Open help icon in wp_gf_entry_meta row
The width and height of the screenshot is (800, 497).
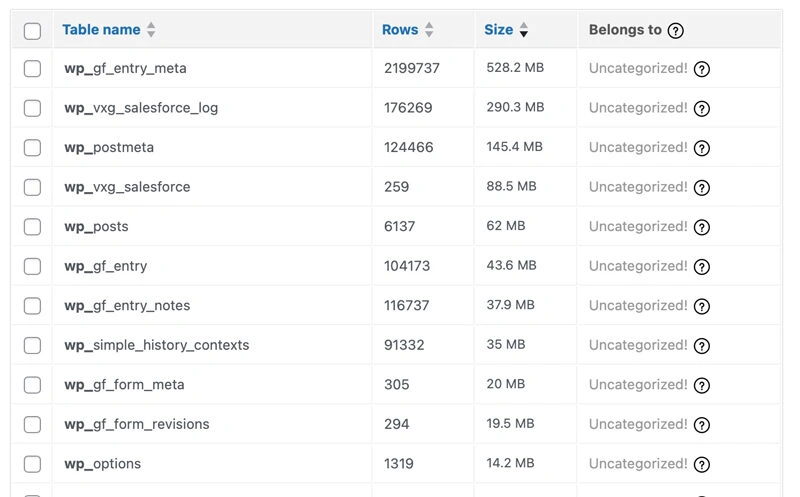[x=702, y=69]
